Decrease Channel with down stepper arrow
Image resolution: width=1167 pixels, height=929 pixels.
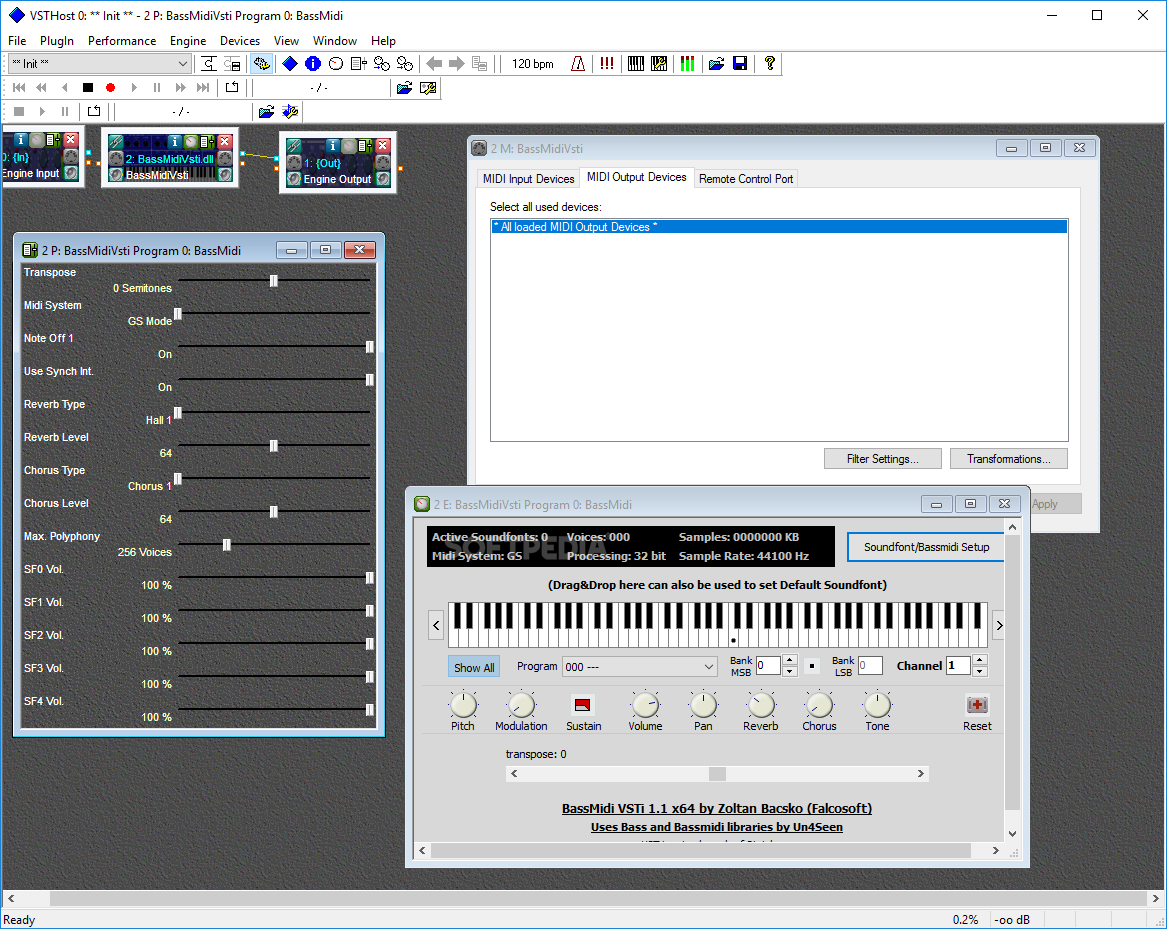[x=980, y=671]
